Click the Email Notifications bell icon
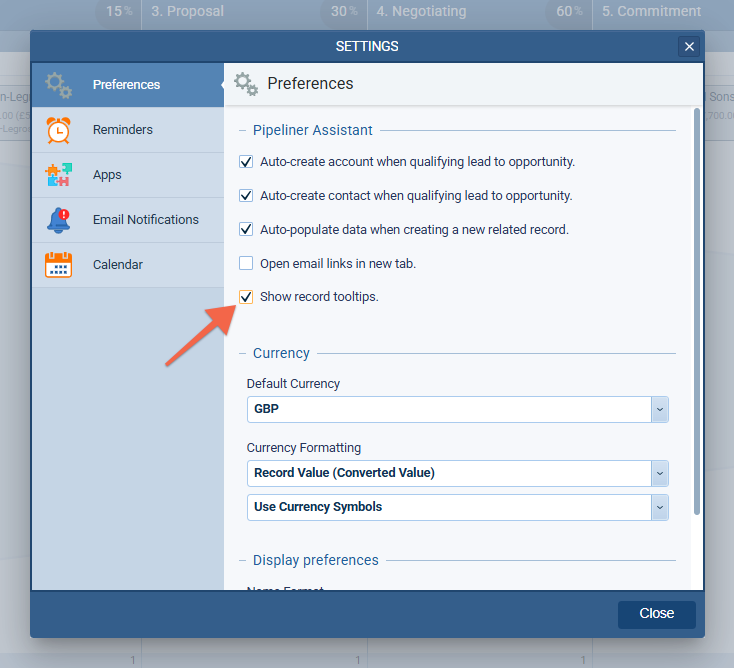This screenshot has height=668, width=734. coord(59,220)
